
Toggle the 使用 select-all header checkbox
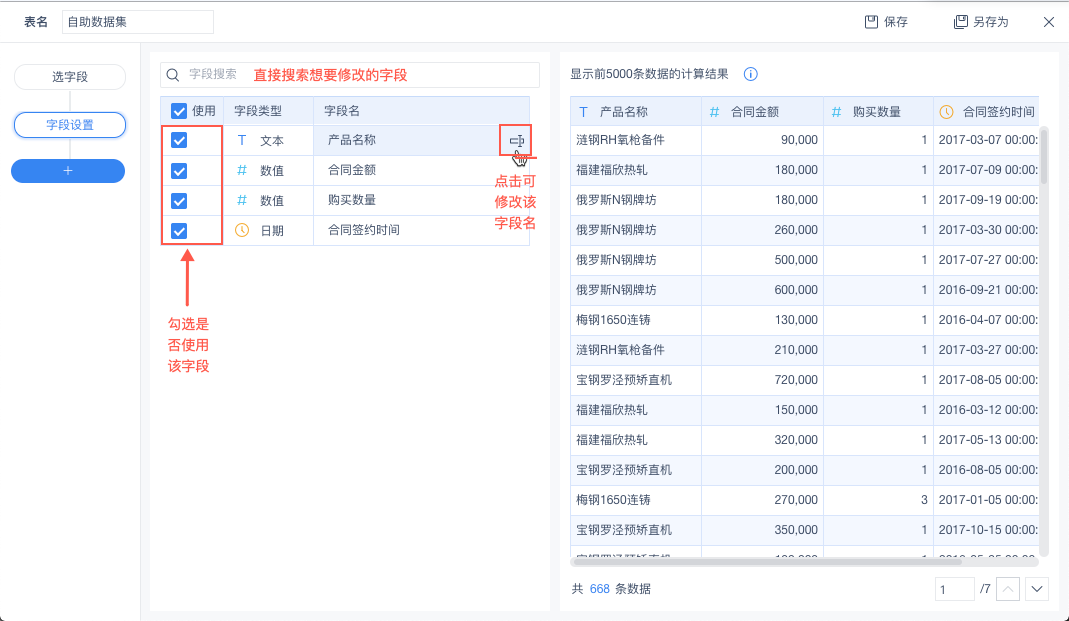coord(179,111)
